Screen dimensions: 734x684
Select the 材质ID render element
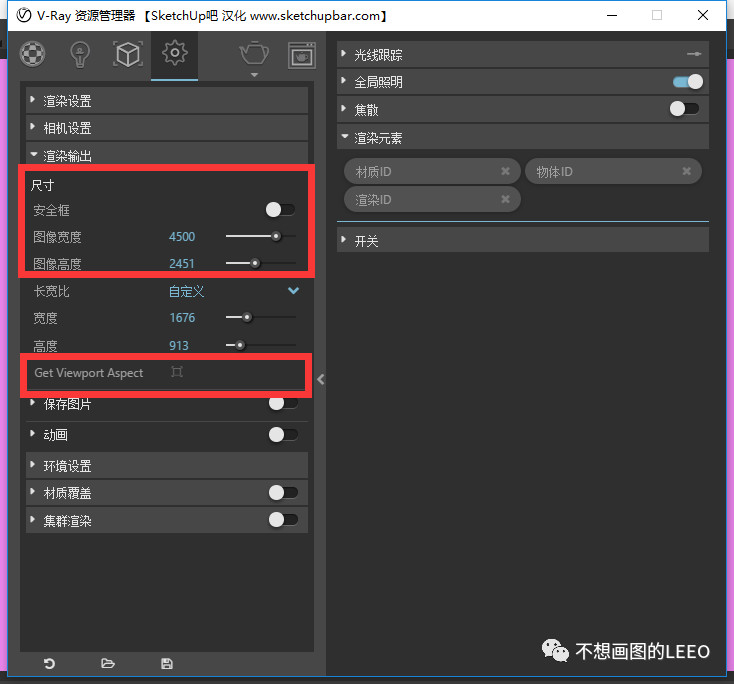[x=432, y=171]
